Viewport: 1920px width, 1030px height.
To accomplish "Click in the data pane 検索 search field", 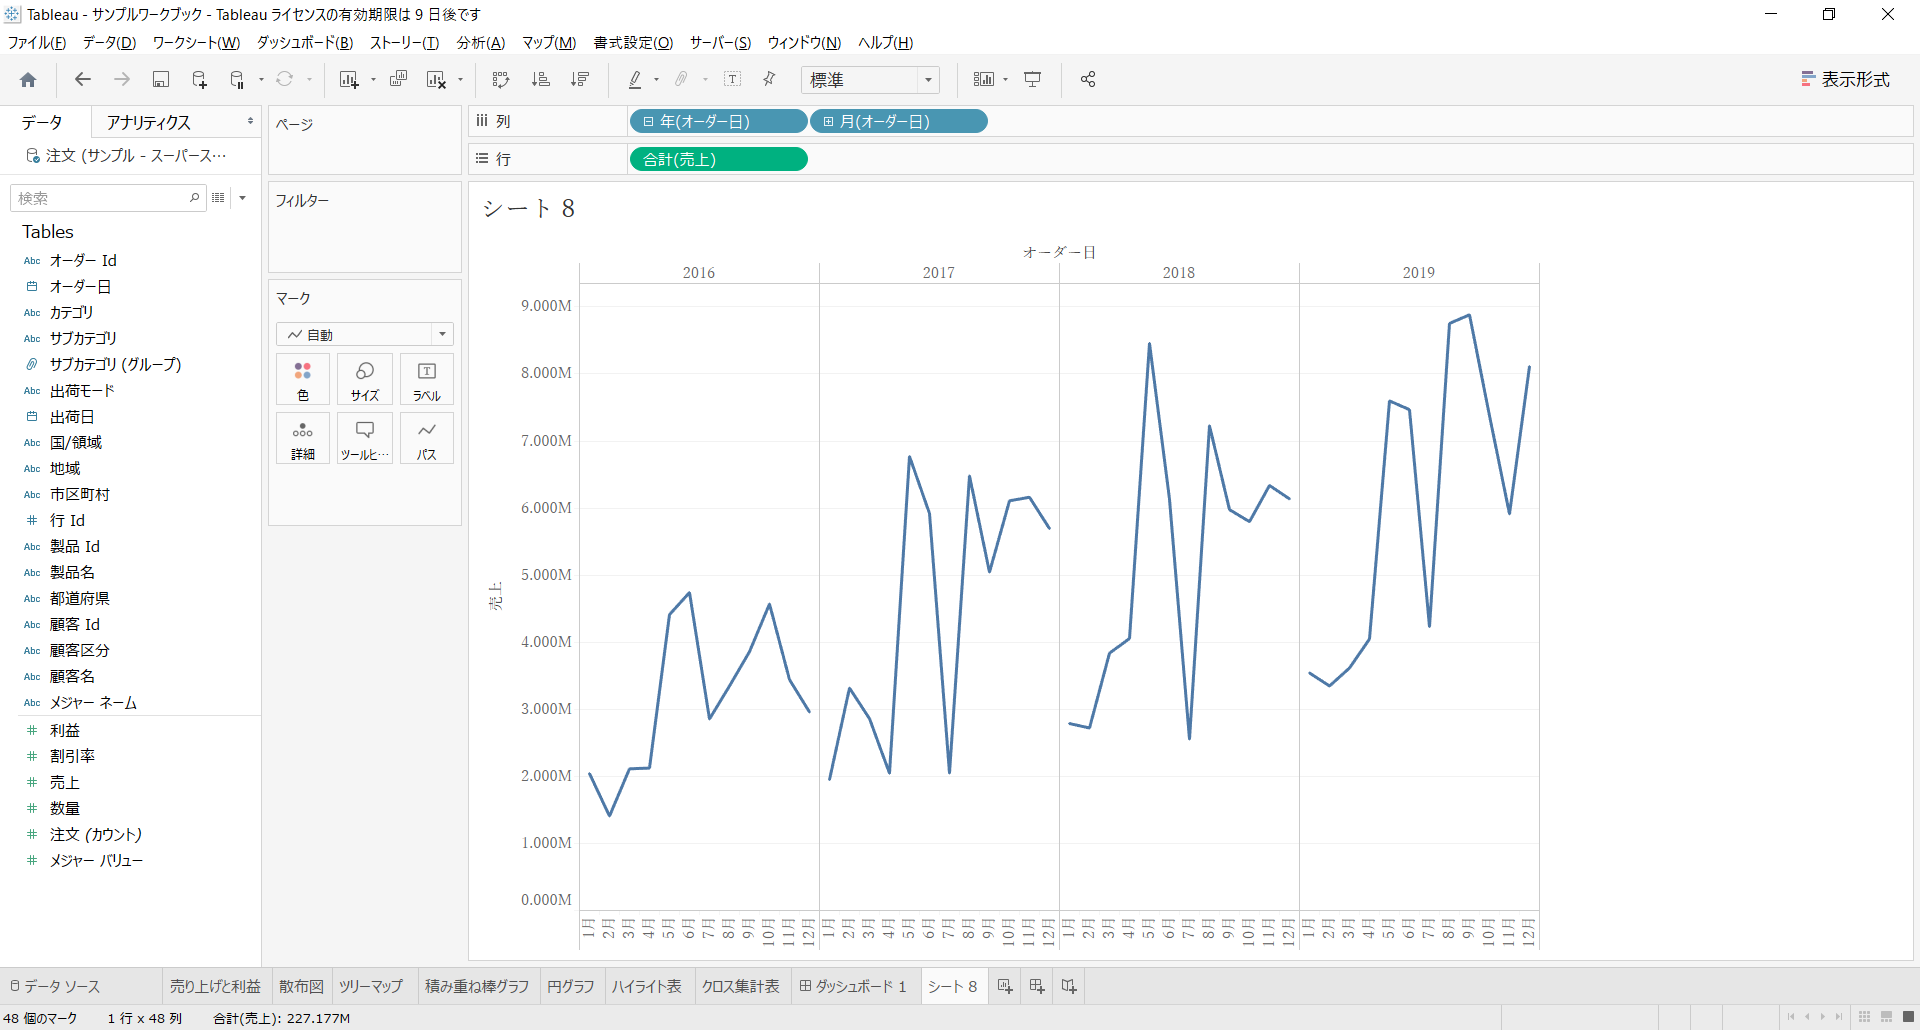I will click(x=107, y=198).
